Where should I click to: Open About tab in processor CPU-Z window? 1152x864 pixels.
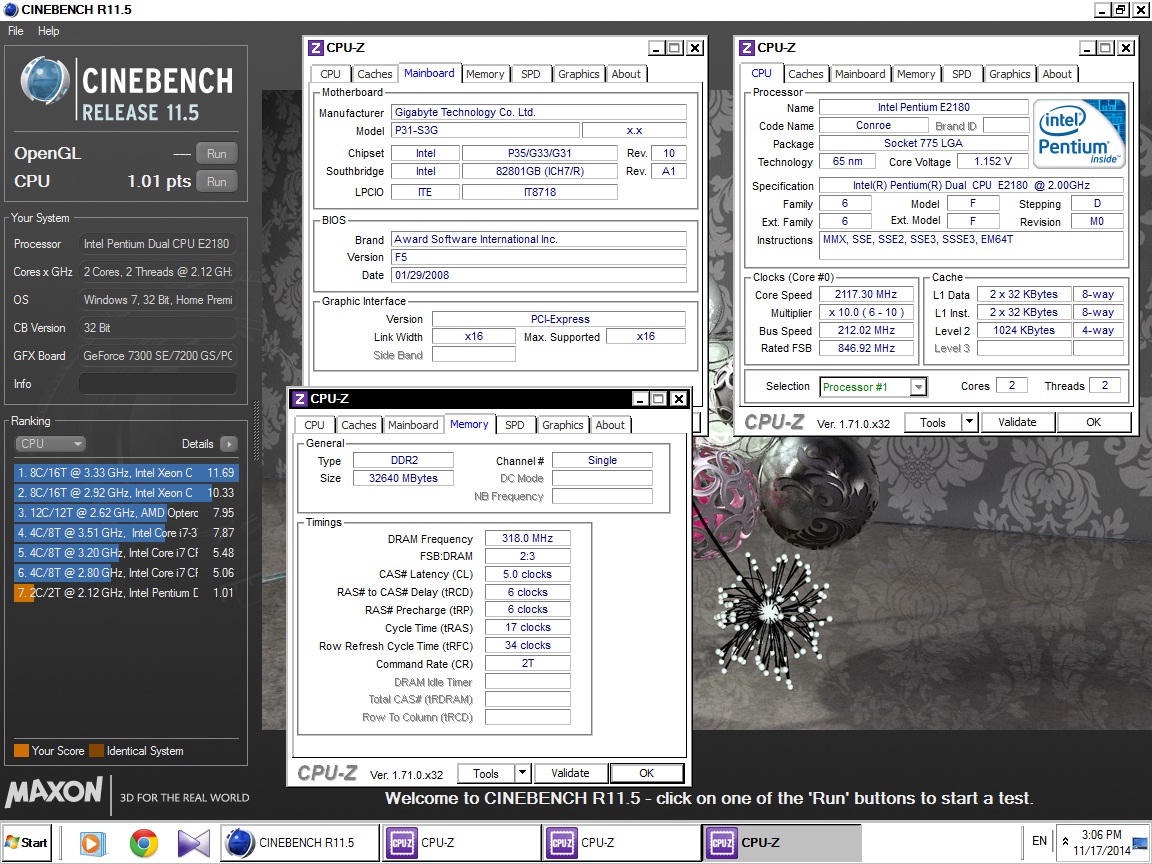tap(1057, 74)
